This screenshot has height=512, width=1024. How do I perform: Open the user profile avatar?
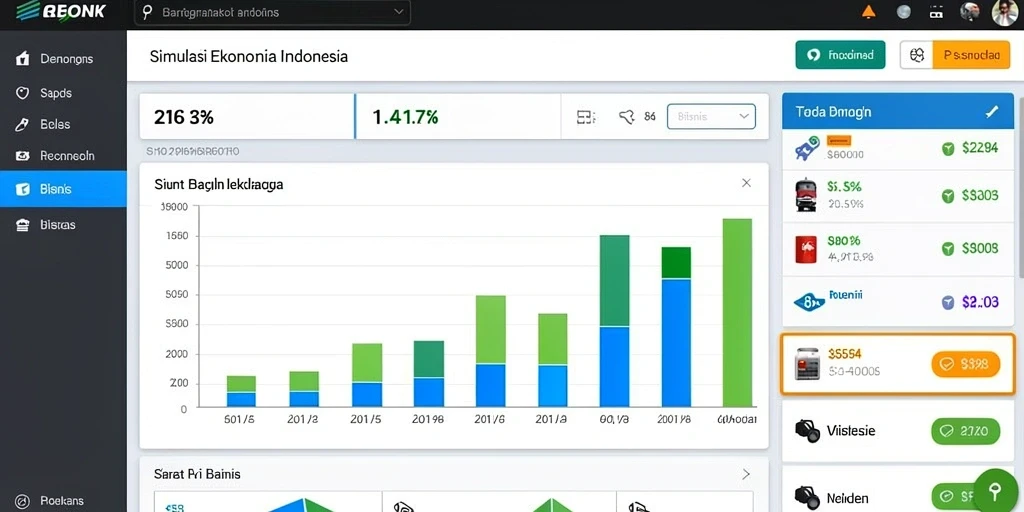coord(1004,12)
